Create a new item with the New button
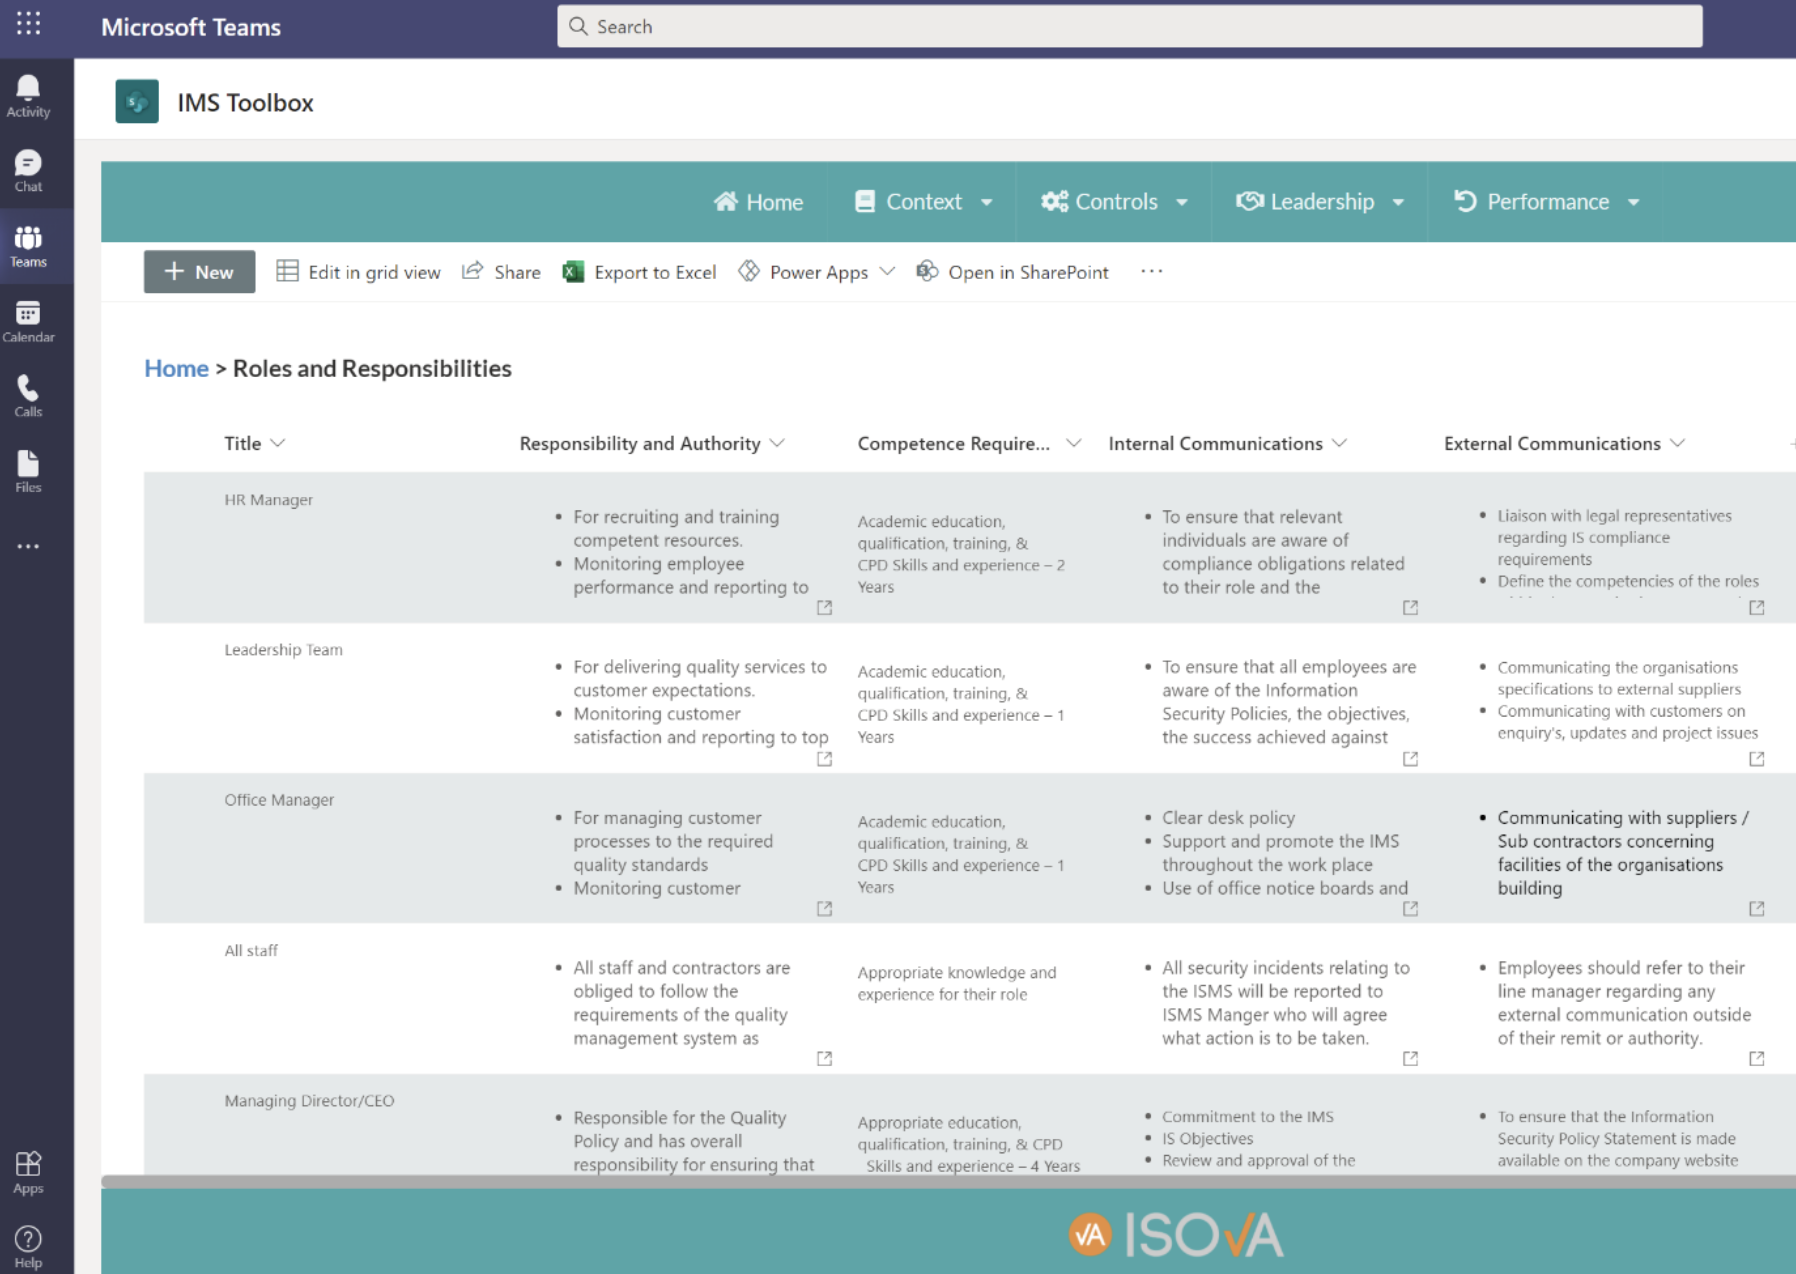 pyautogui.click(x=198, y=271)
